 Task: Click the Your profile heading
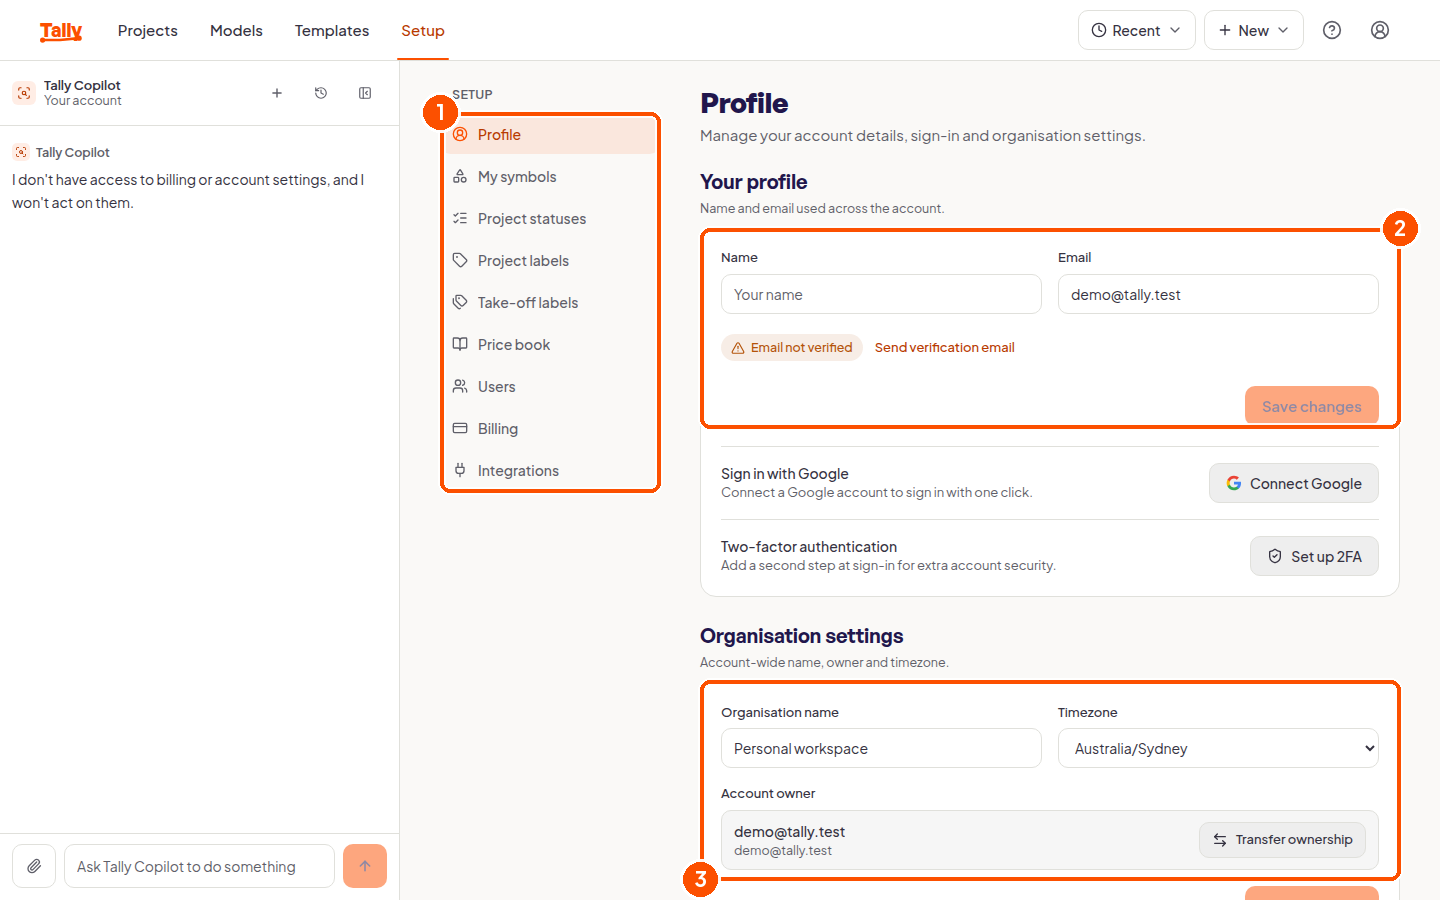click(x=753, y=182)
